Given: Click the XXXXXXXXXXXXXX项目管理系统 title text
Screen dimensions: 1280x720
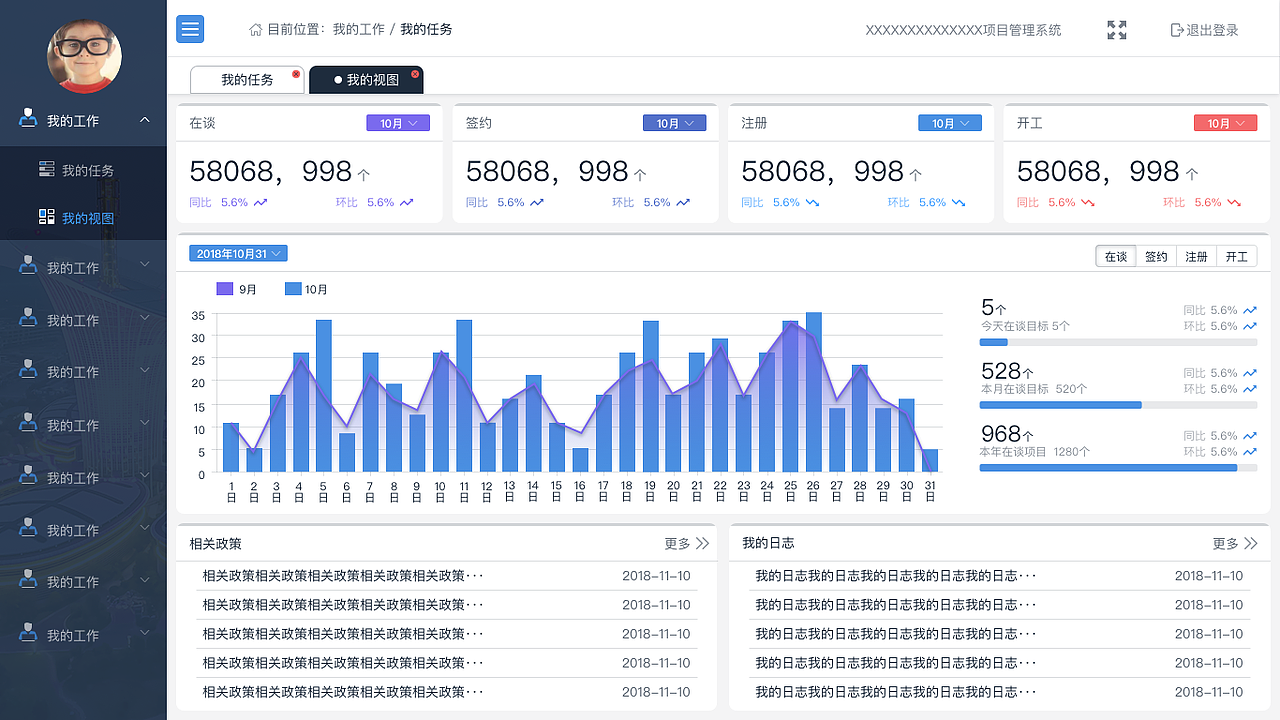Looking at the screenshot, I should [x=964, y=30].
